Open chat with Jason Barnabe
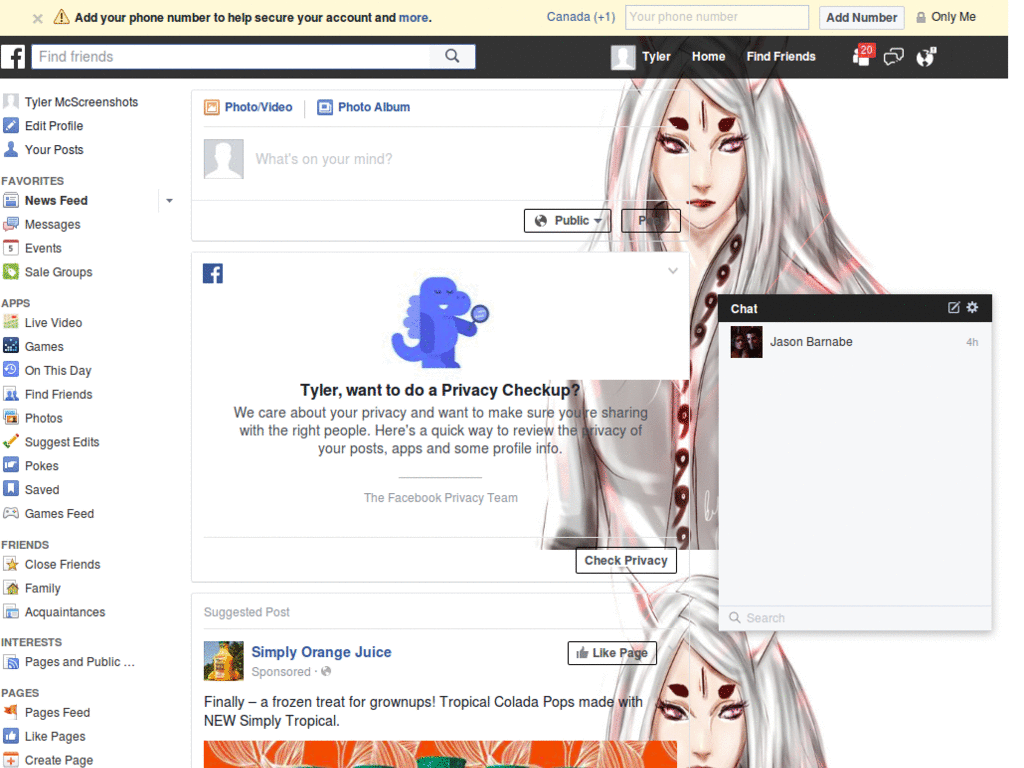The width and height of the screenshot is (1024, 768). tap(855, 342)
